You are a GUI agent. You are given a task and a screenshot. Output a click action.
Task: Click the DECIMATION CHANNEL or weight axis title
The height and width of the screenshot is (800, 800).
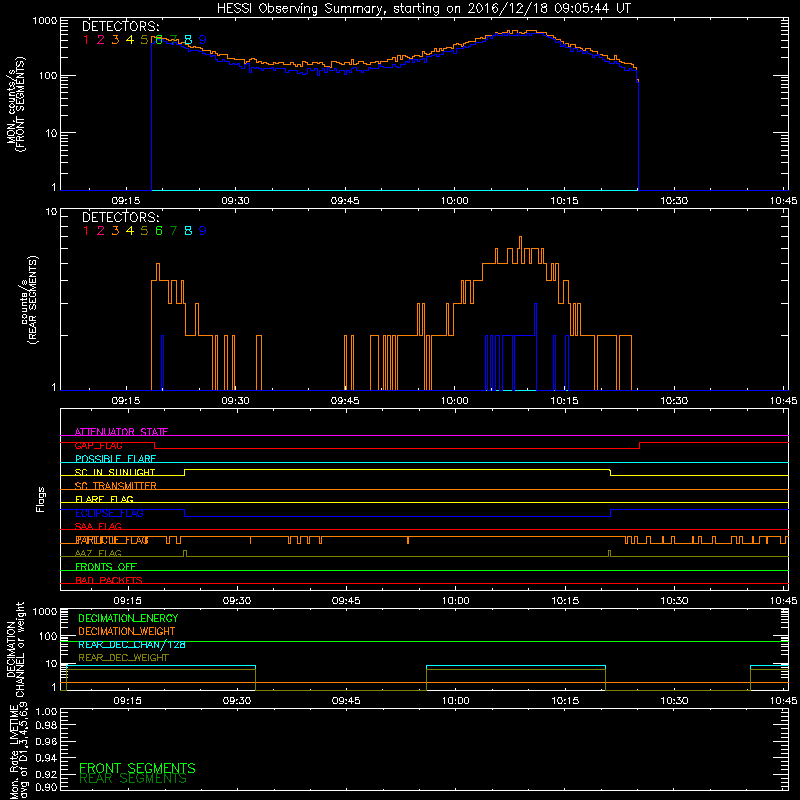pyautogui.click(x=15, y=649)
